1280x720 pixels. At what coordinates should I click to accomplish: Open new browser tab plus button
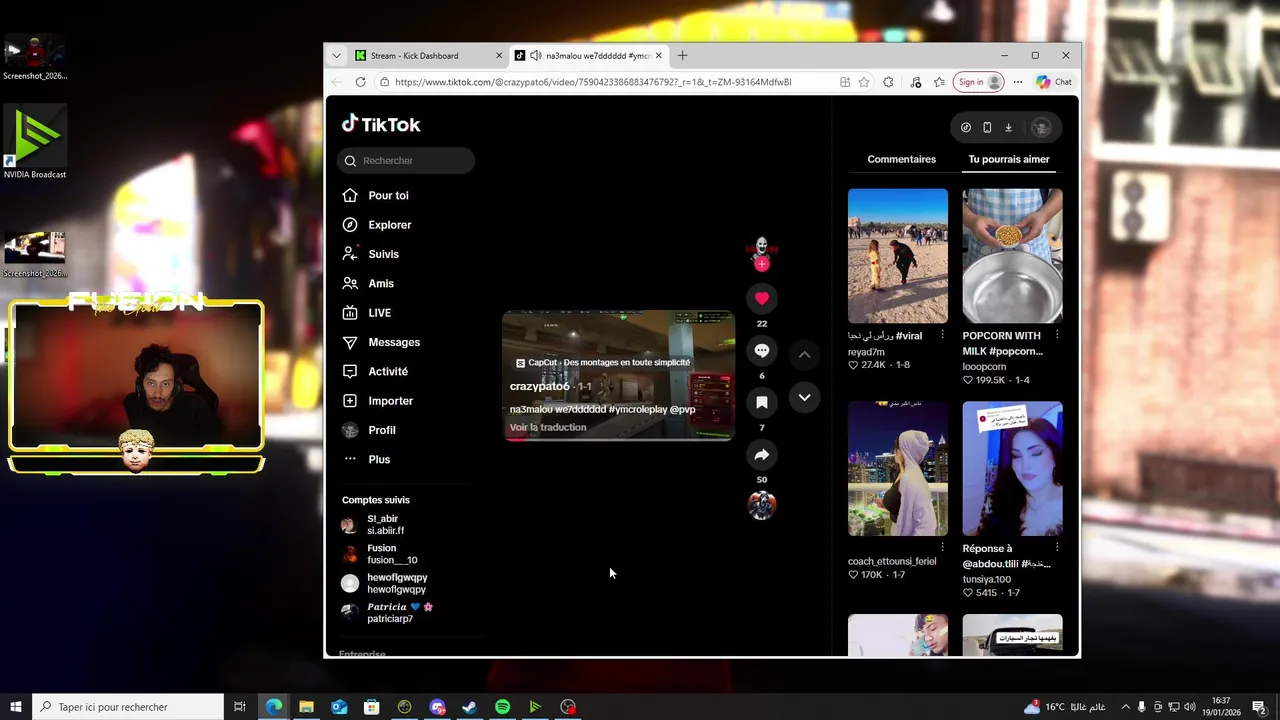pos(683,56)
